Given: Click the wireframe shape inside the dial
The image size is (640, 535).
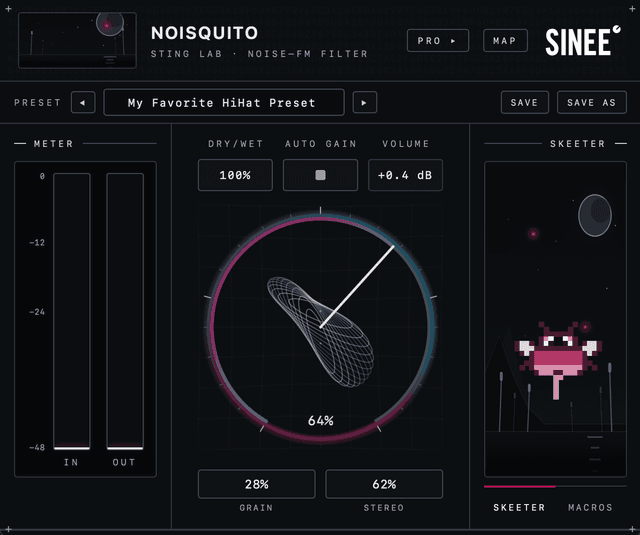Looking at the screenshot, I should [x=320, y=332].
